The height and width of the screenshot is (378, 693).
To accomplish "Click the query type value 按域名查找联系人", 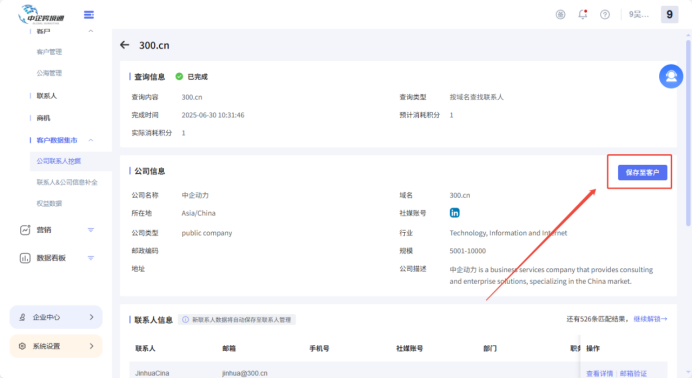I will click(476, 97).
